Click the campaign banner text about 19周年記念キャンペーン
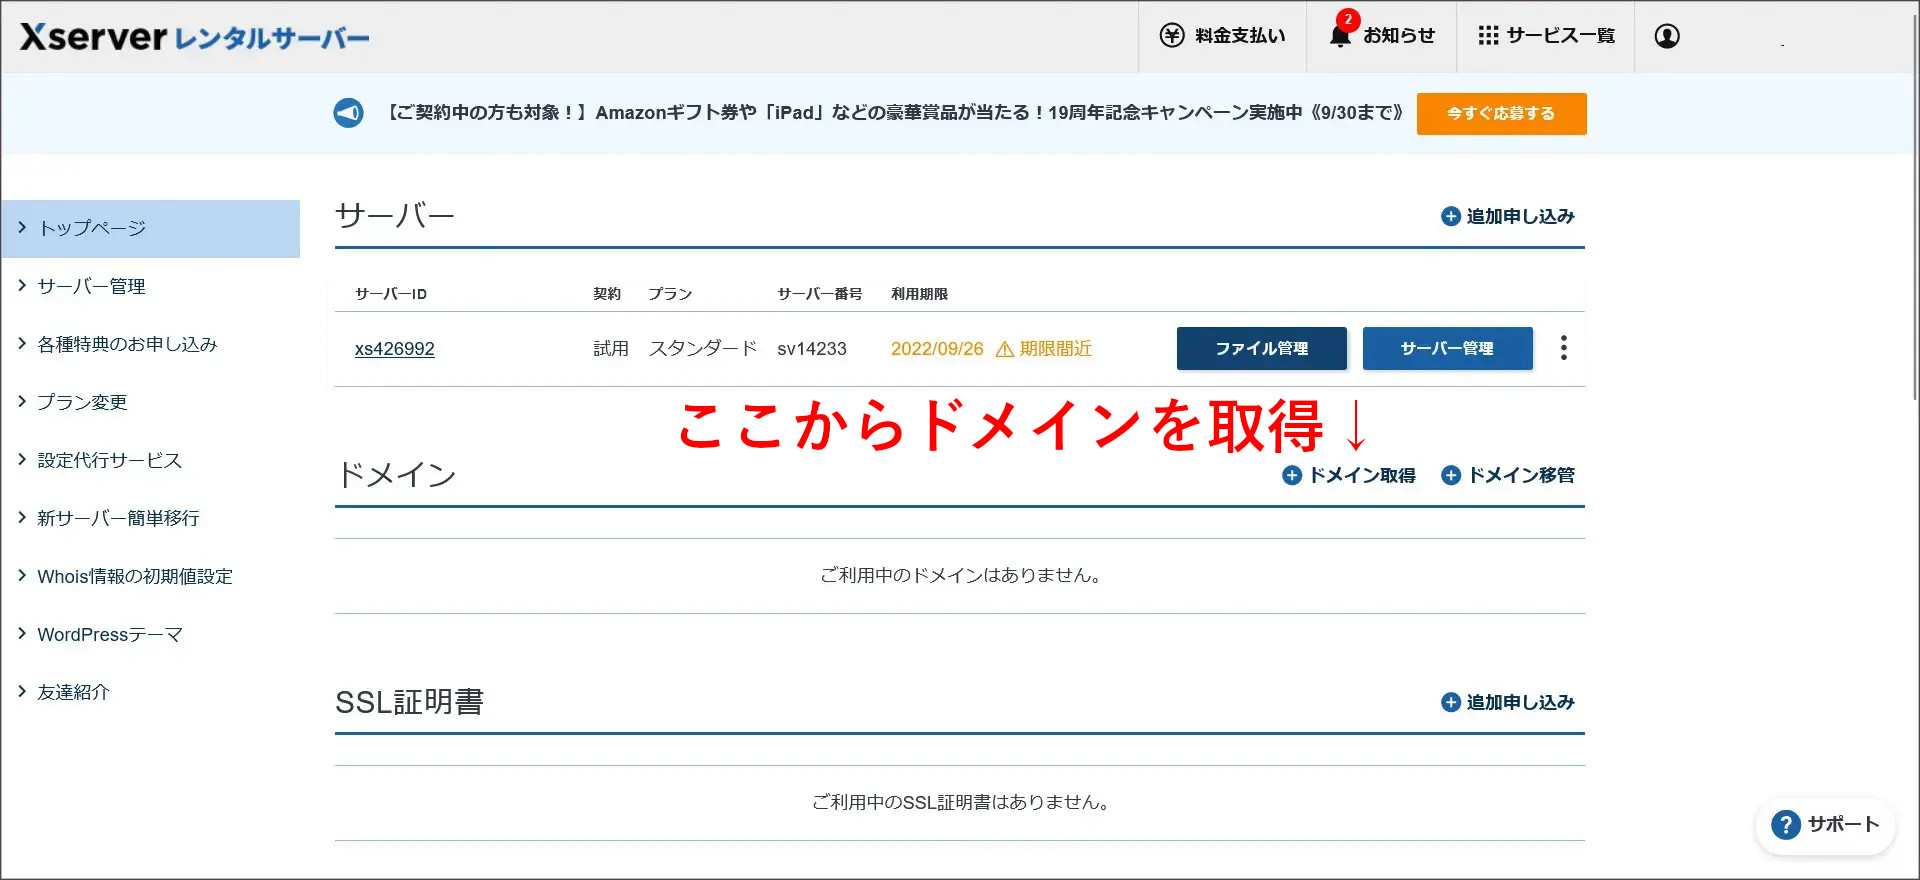 tap(895, 113)
